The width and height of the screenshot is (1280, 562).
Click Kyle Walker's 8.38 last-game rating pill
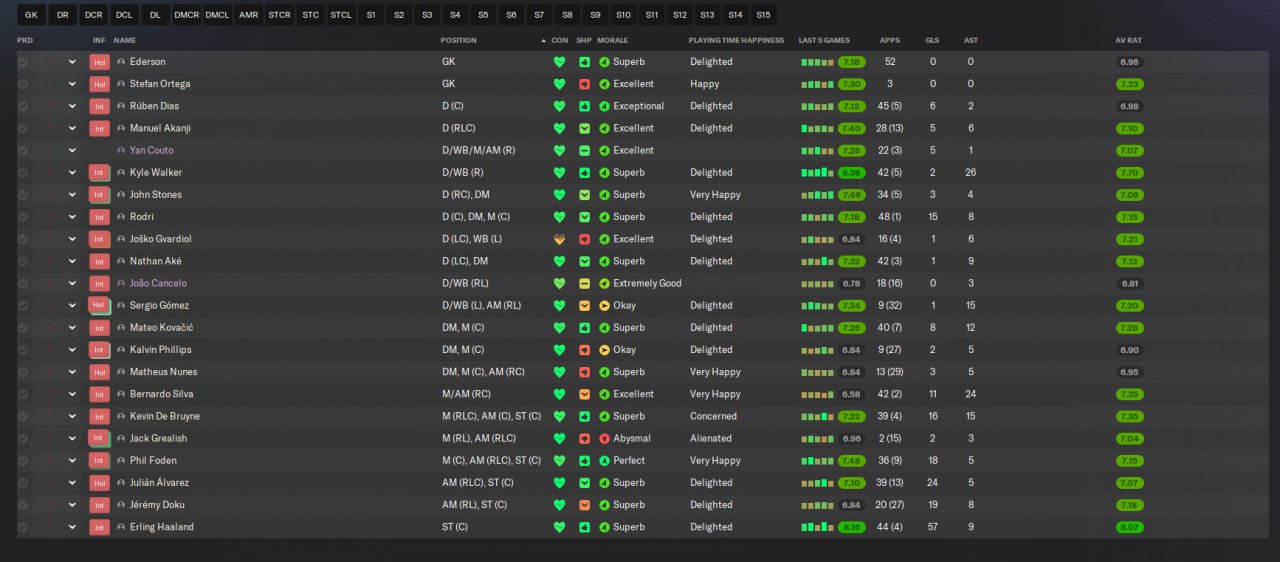[851, 173]
